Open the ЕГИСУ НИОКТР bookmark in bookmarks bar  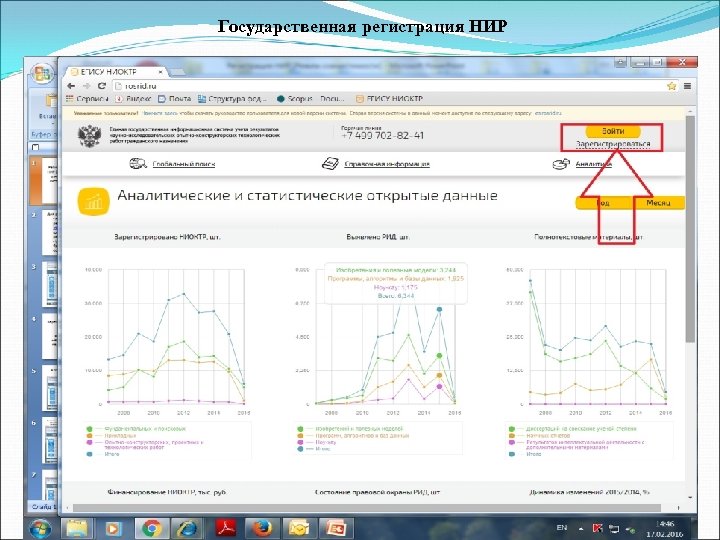coord(389,99)
